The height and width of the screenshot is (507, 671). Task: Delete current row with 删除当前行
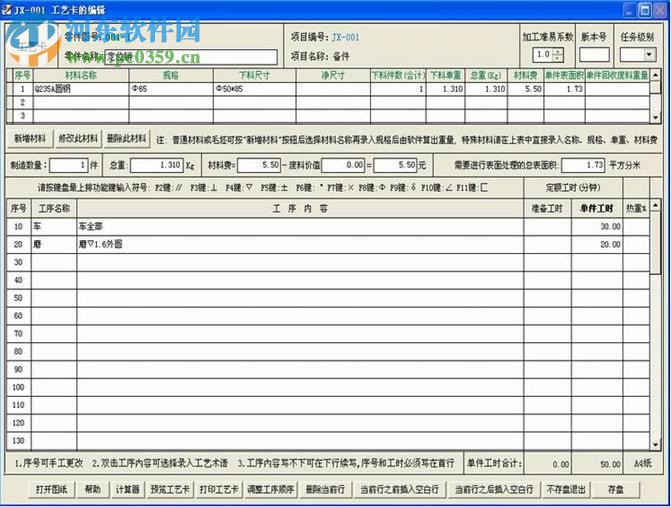pyautogui.click(x=325, y=489)
